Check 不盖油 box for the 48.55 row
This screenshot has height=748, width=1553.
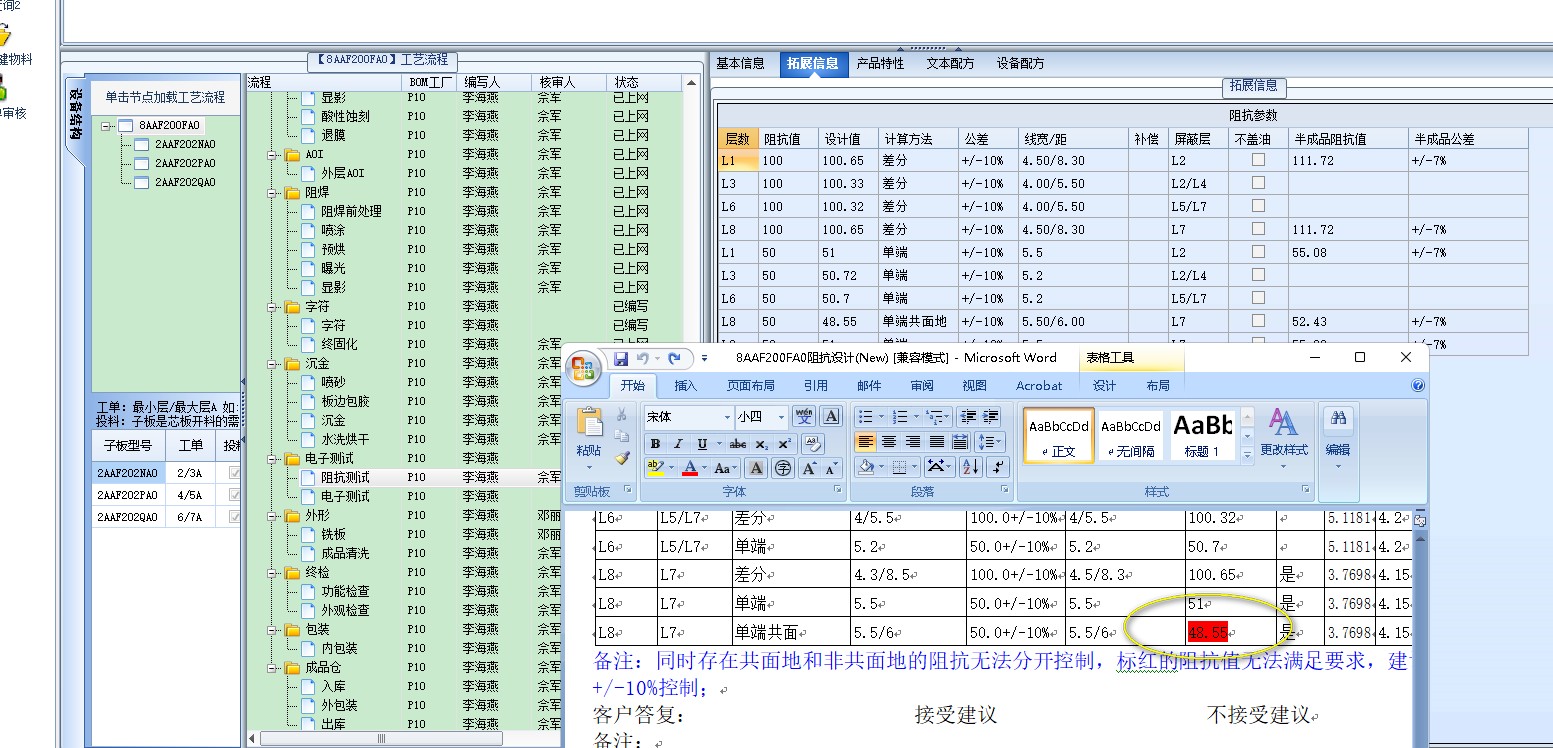point(1258,321)
